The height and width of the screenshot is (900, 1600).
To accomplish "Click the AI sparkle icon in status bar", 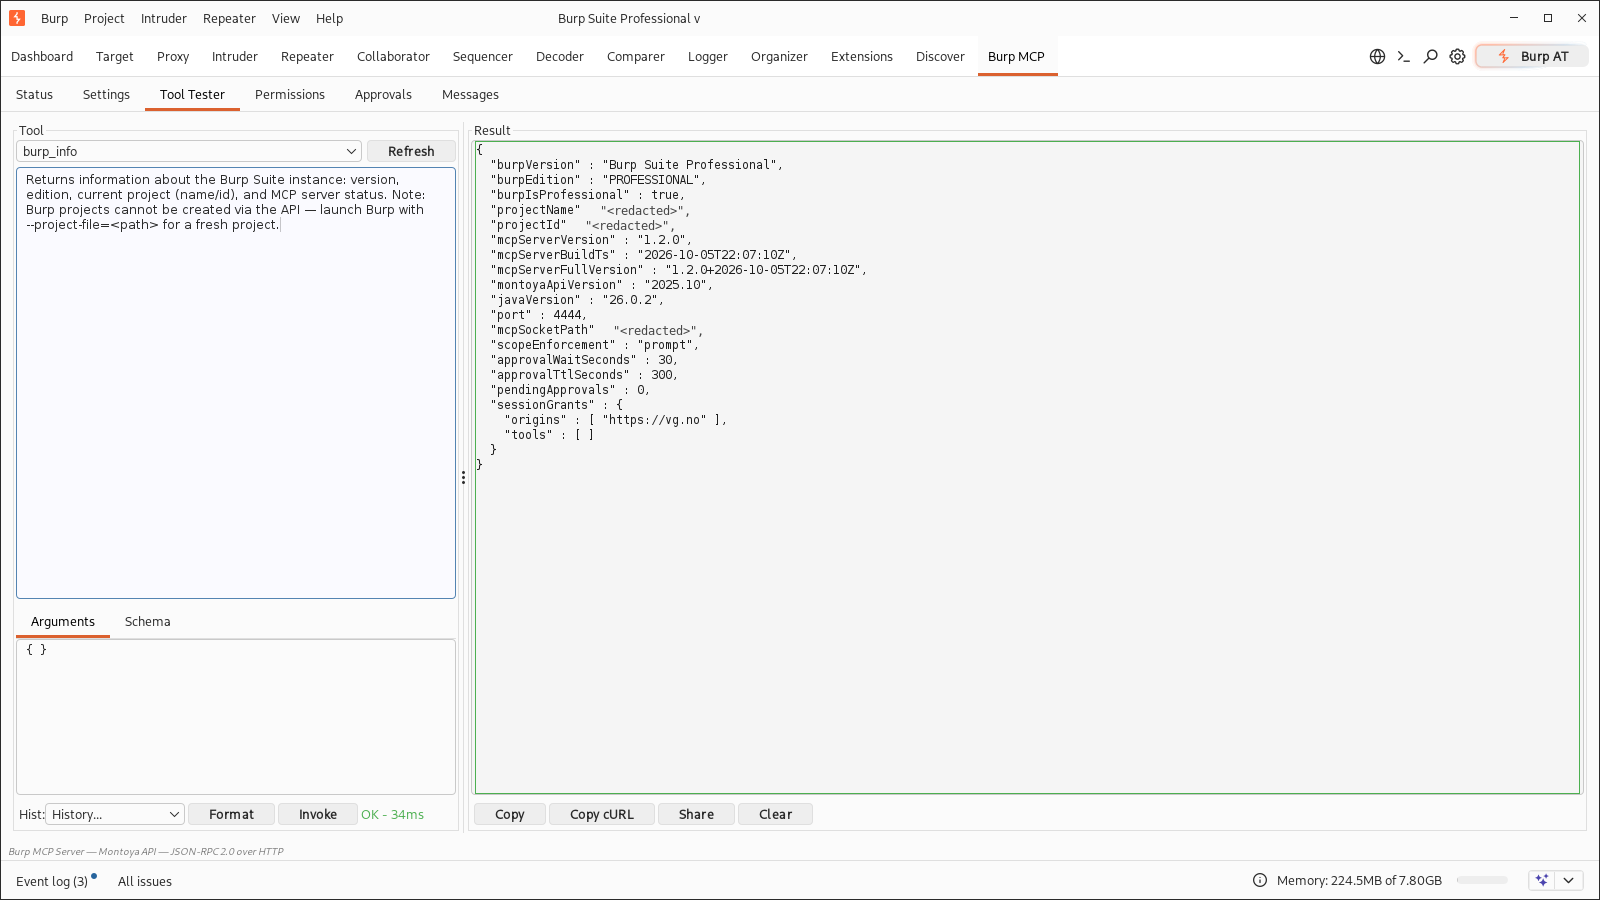I will (1542, 880).
